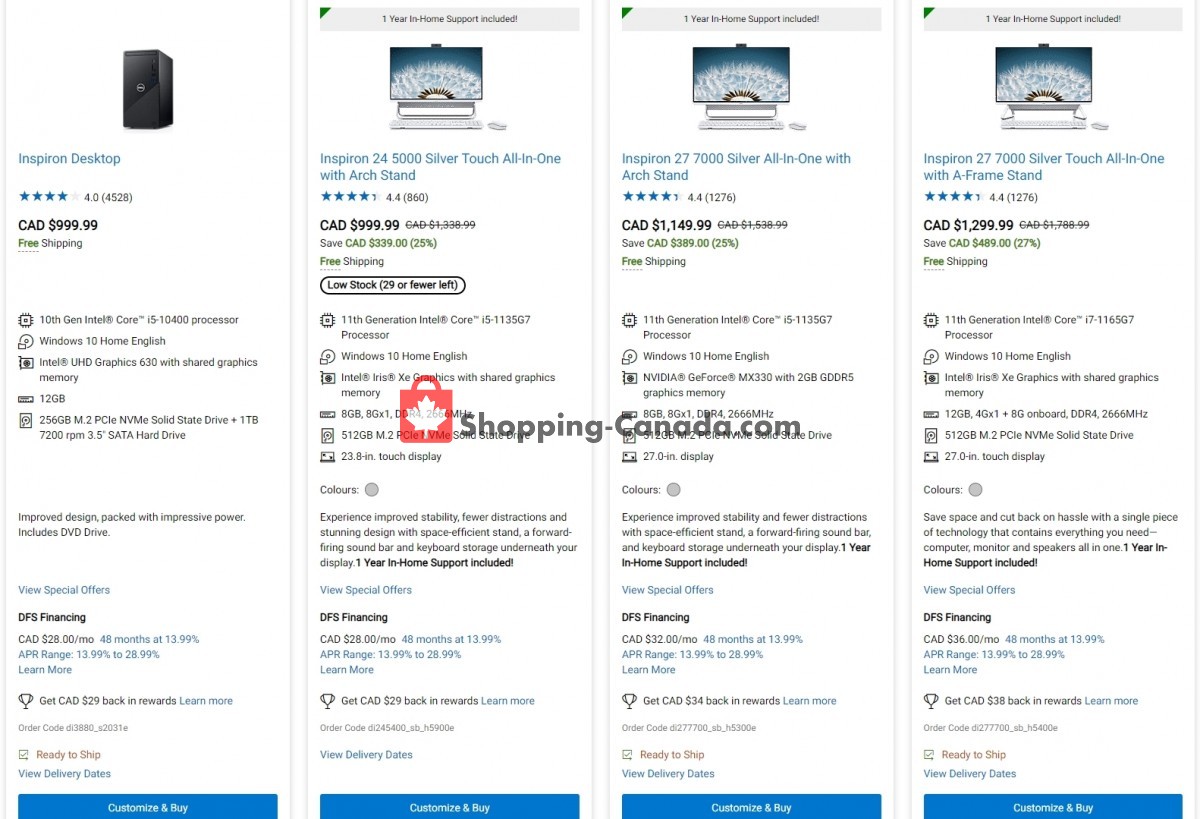Click the rewards trophy icon under Inspiron Desktop

26,701
